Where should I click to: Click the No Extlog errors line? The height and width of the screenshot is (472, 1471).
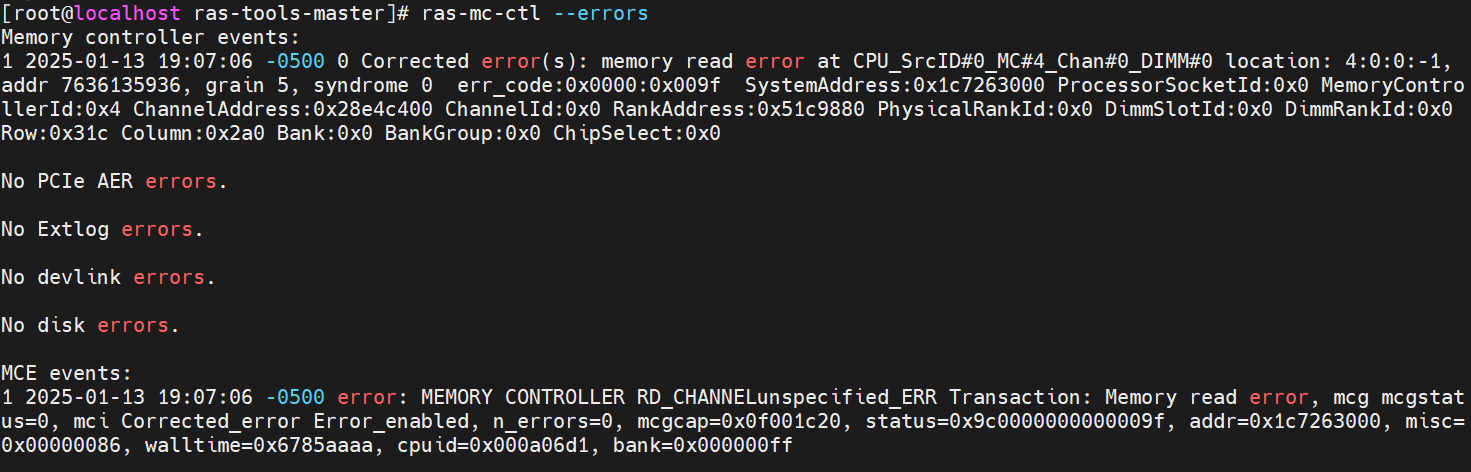point(102,229)
